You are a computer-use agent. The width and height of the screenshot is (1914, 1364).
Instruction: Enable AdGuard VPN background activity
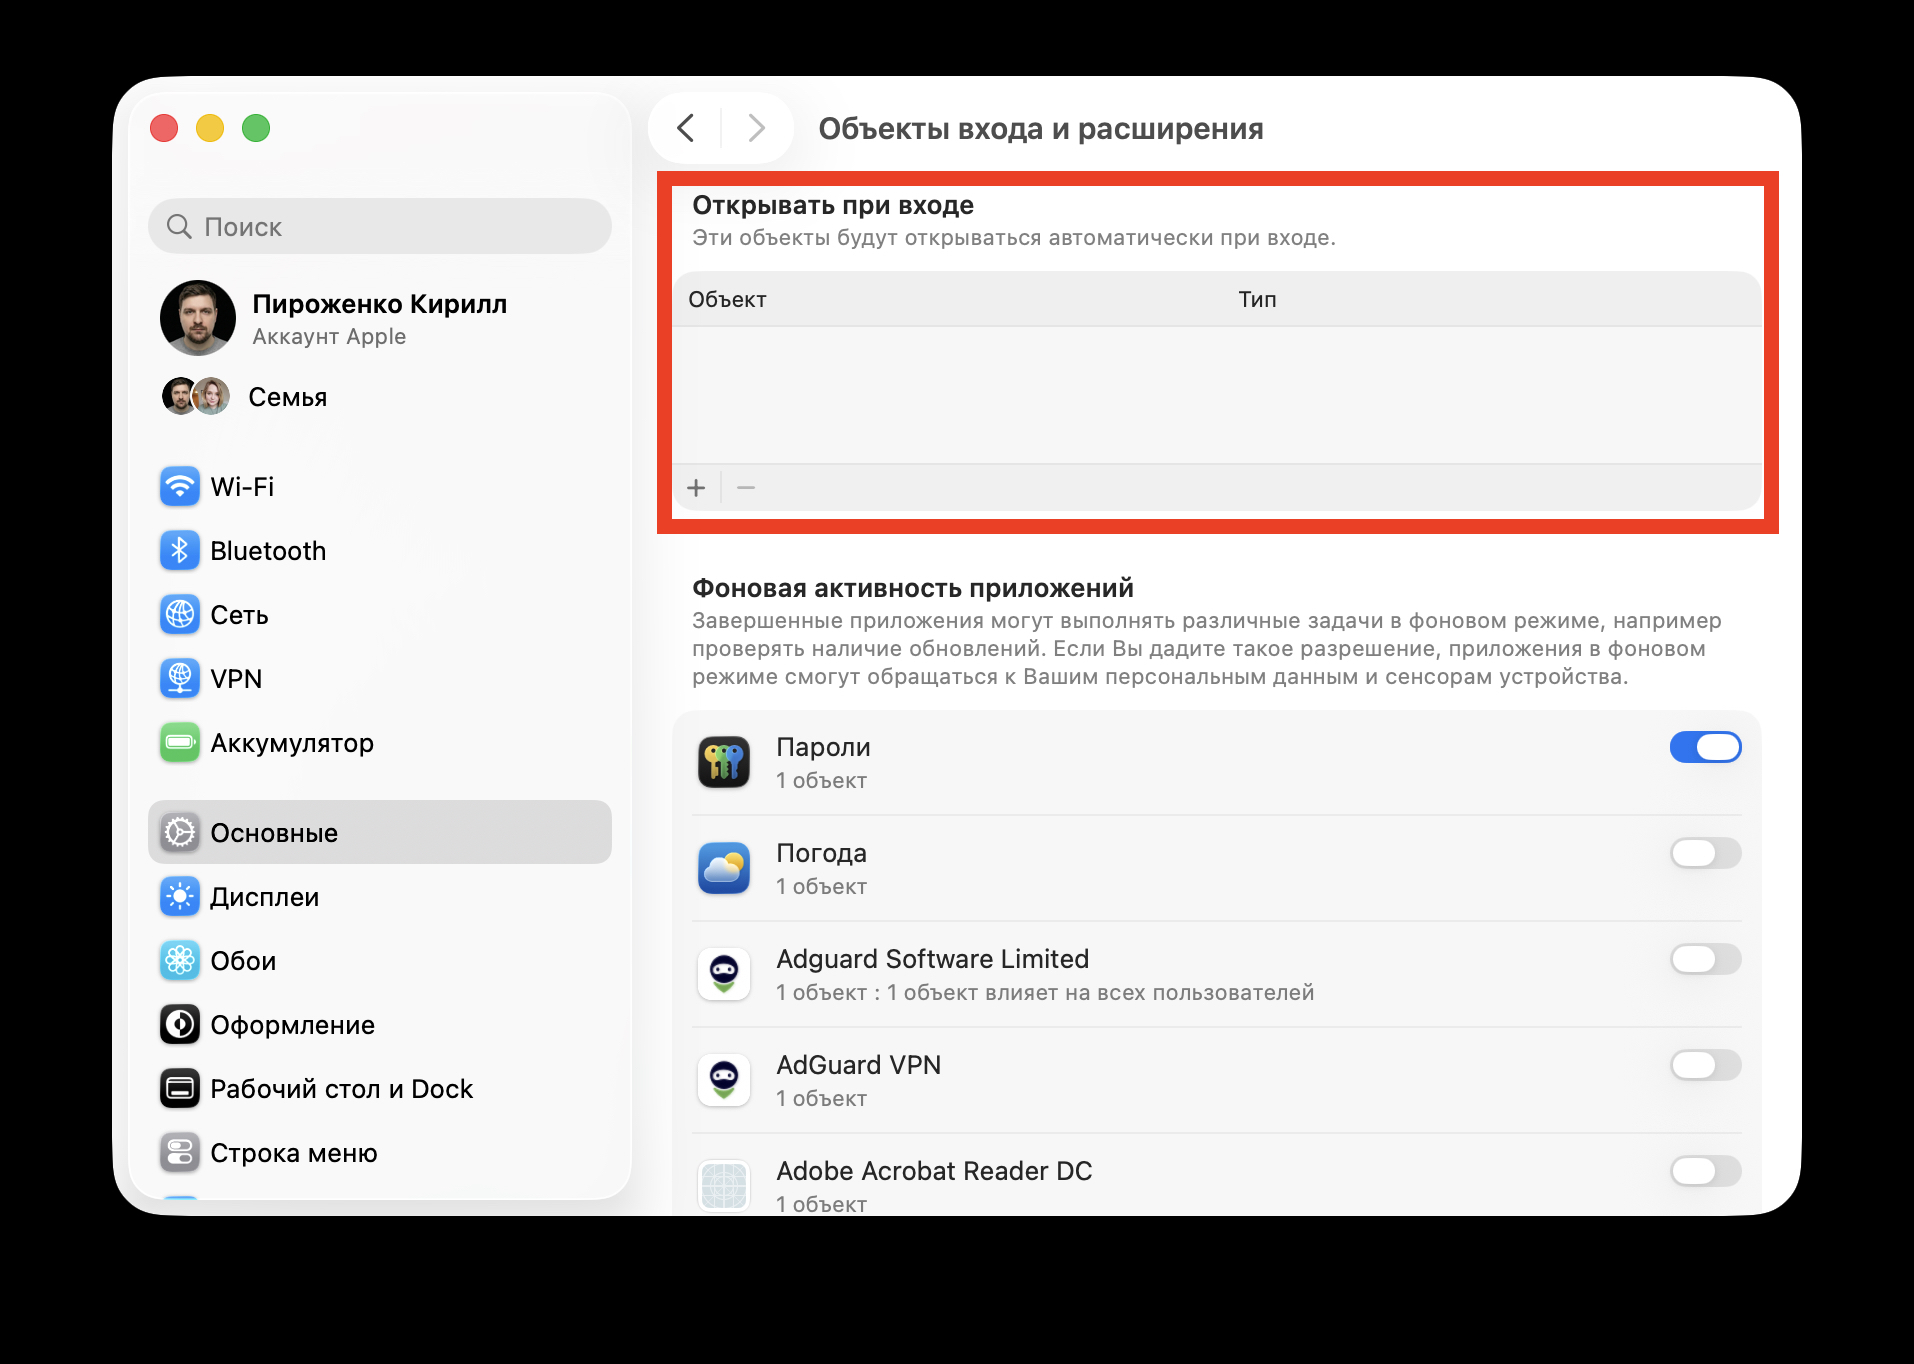tap(1705, 1065)
